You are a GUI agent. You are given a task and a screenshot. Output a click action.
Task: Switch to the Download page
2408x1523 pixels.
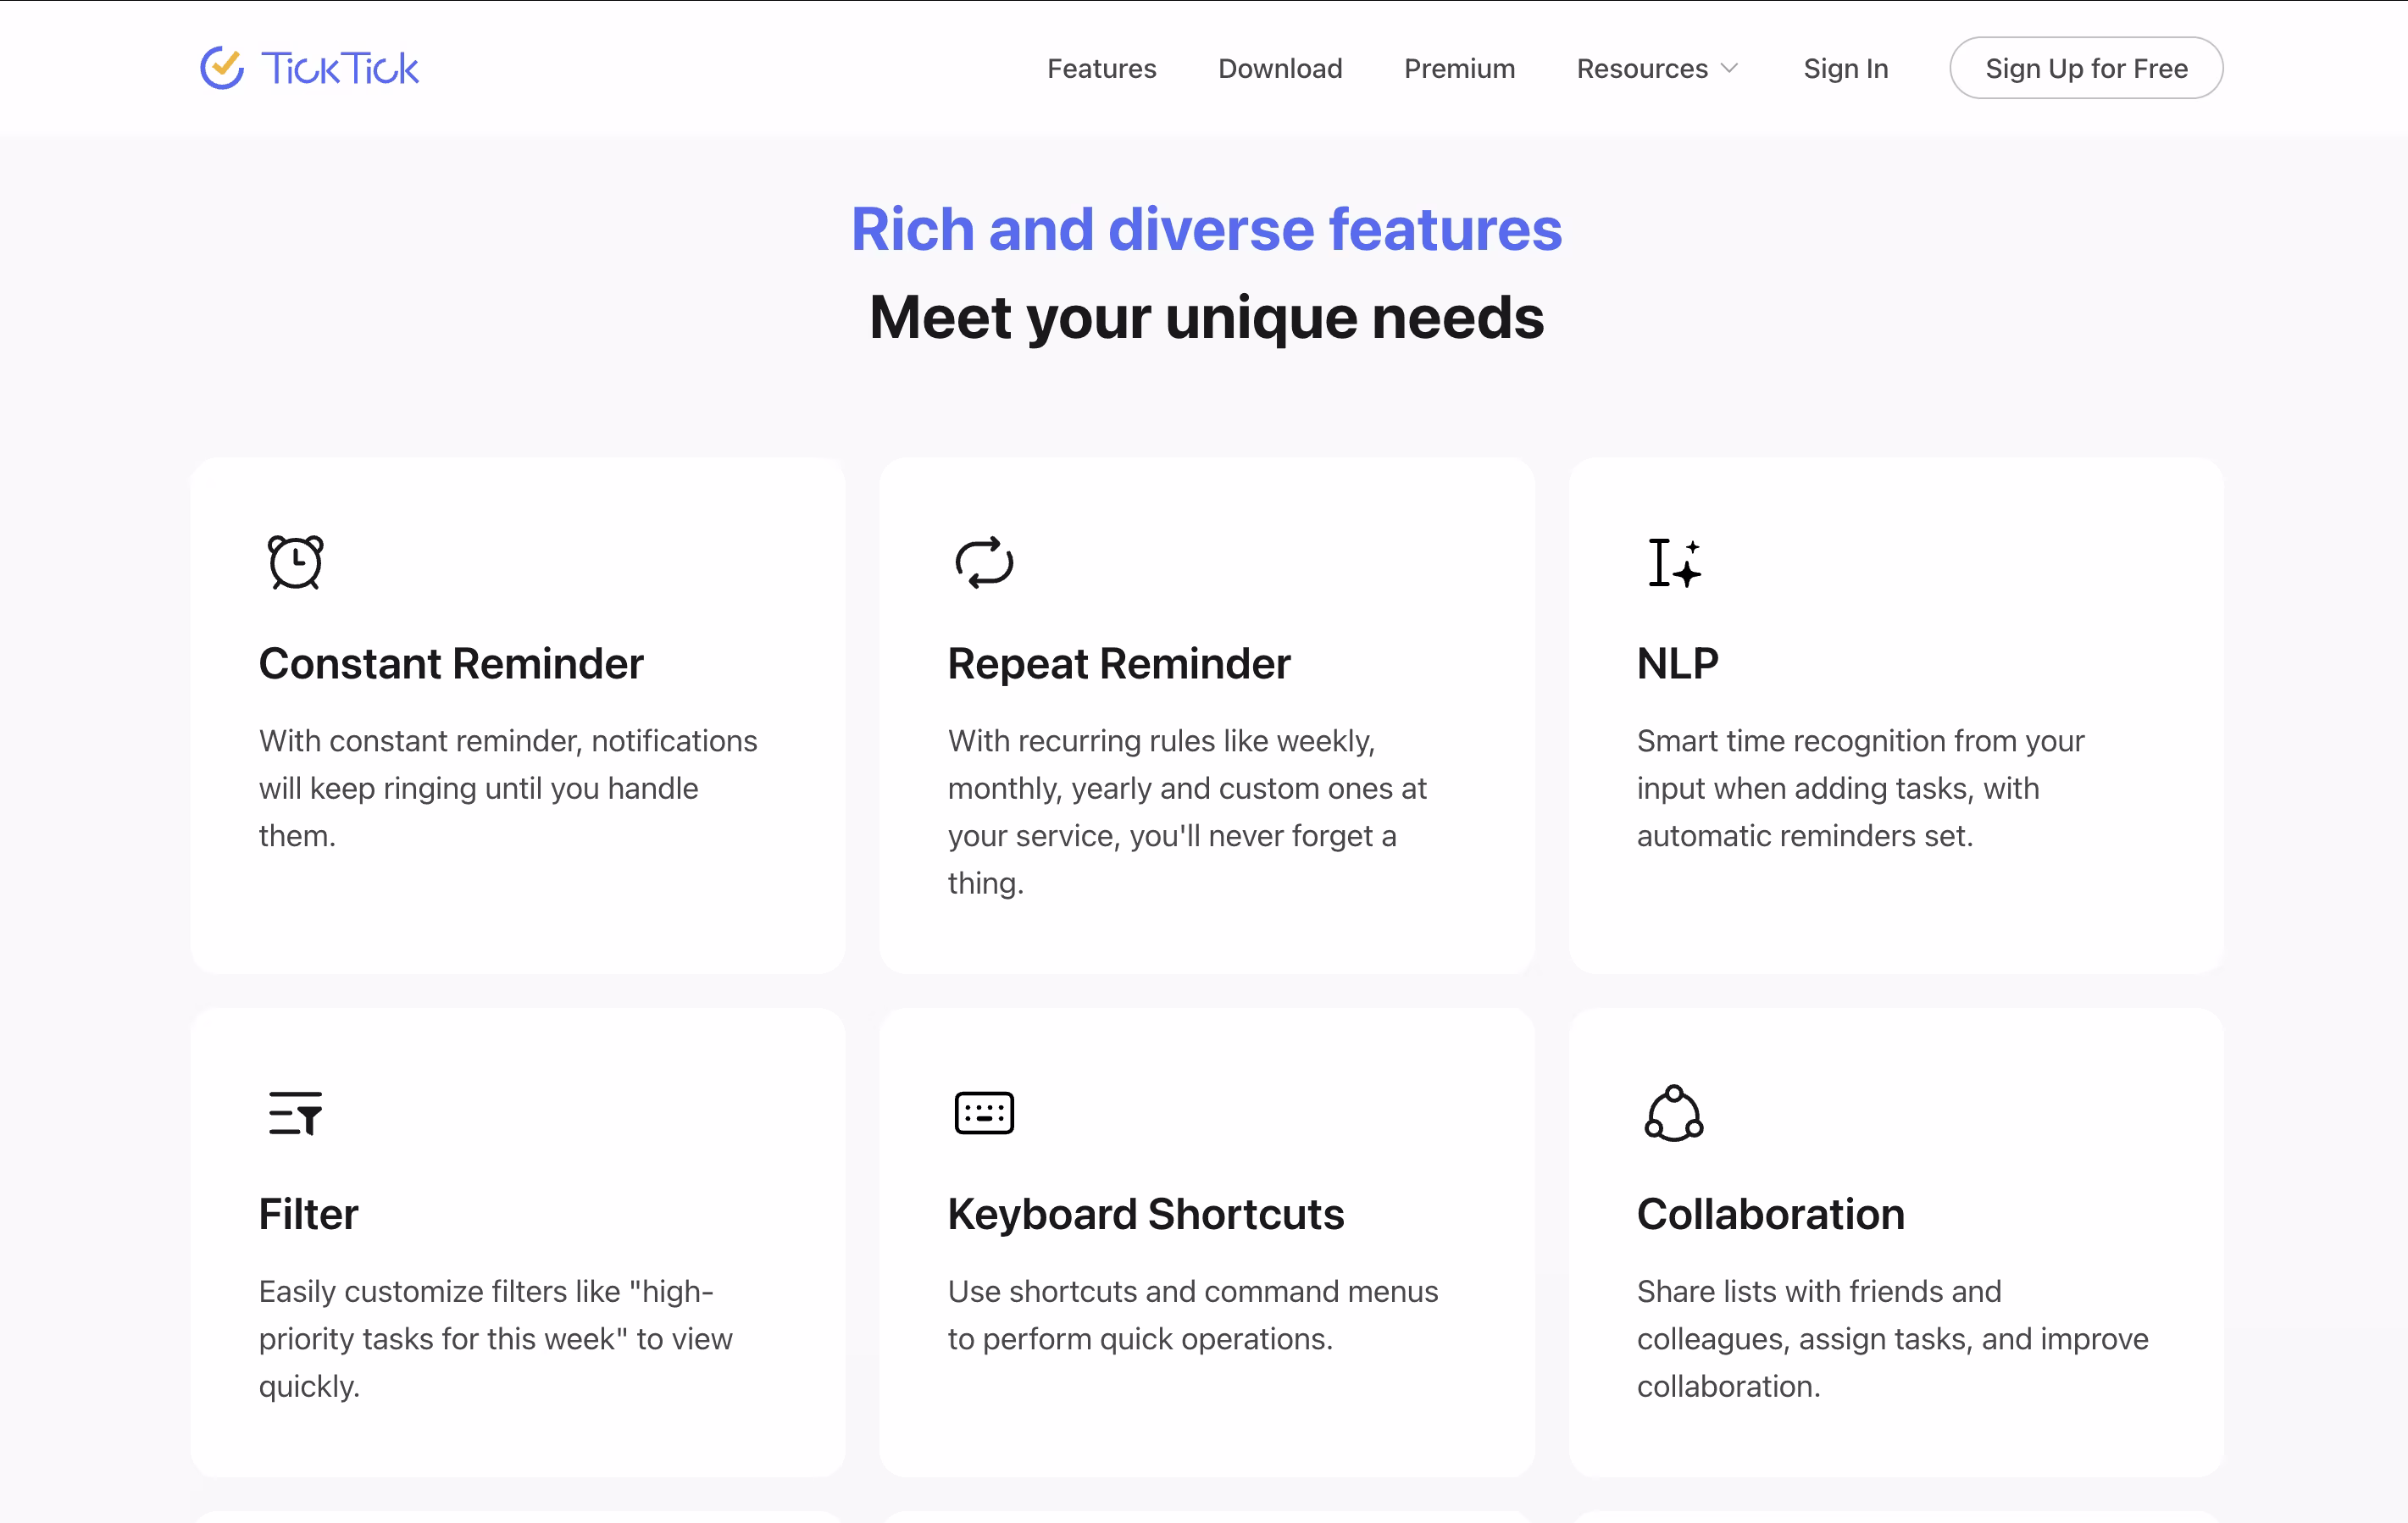click(1280, 68)
